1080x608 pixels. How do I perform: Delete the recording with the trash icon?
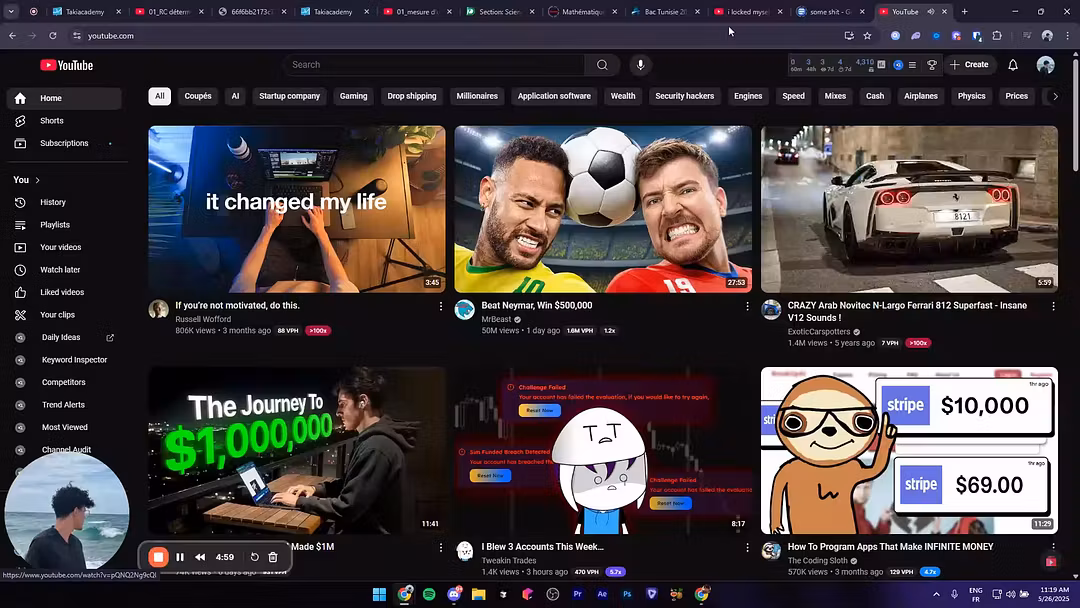point(273,557)
